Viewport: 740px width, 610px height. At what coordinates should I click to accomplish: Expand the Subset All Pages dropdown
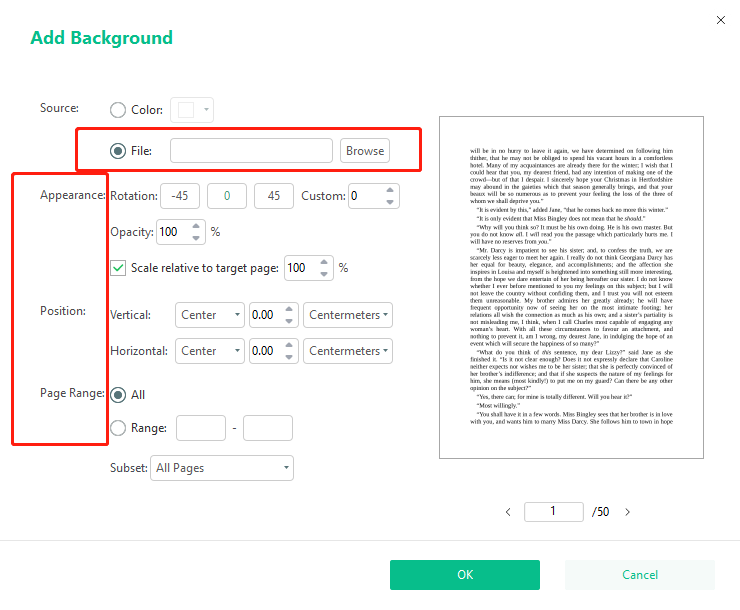coord(222,468)
